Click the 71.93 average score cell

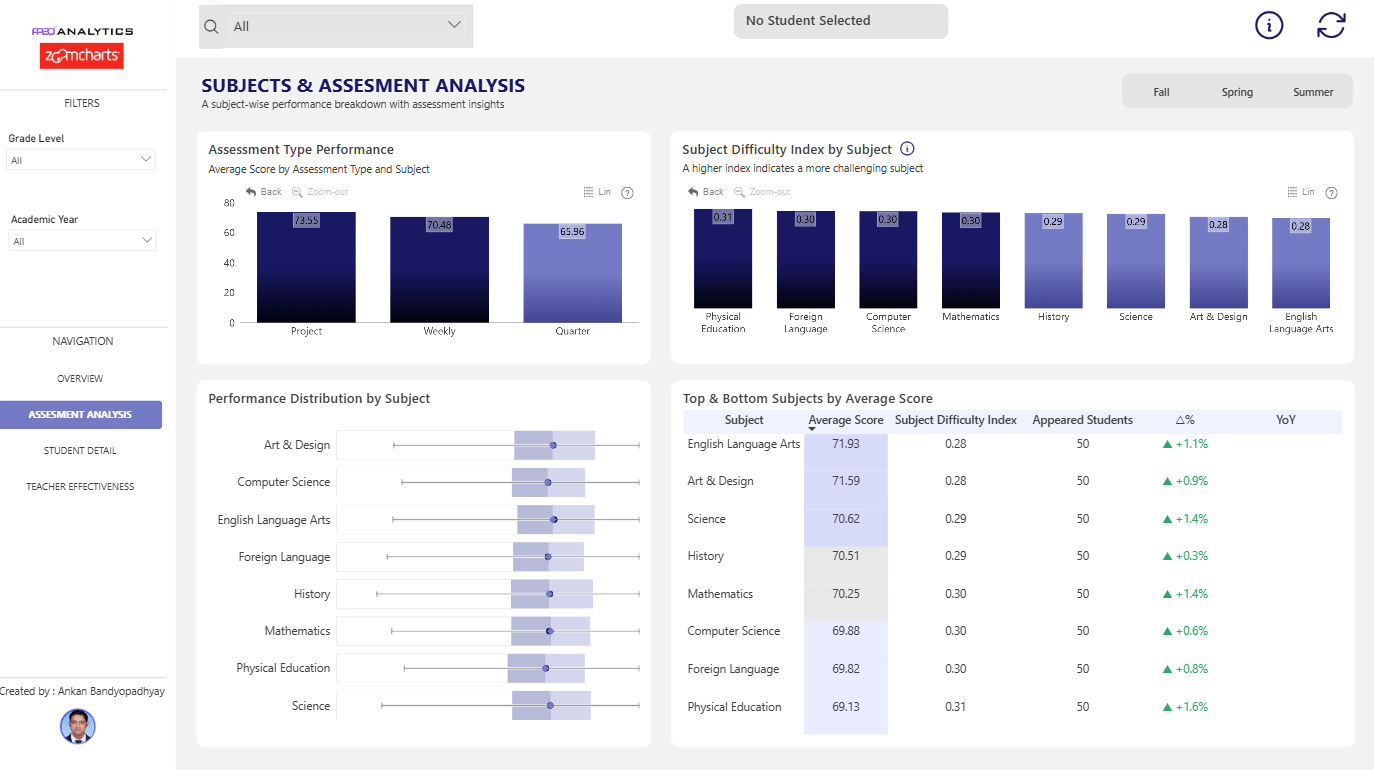click(846, 444)
